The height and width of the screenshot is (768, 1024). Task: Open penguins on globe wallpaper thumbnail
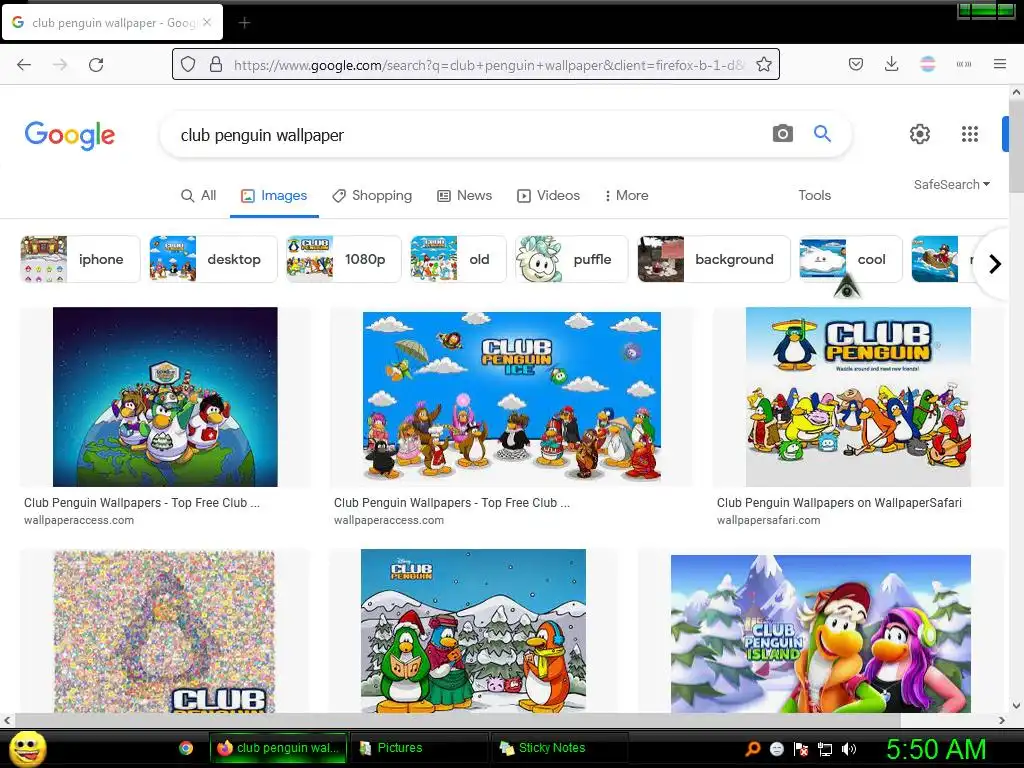tap(165, 397)
